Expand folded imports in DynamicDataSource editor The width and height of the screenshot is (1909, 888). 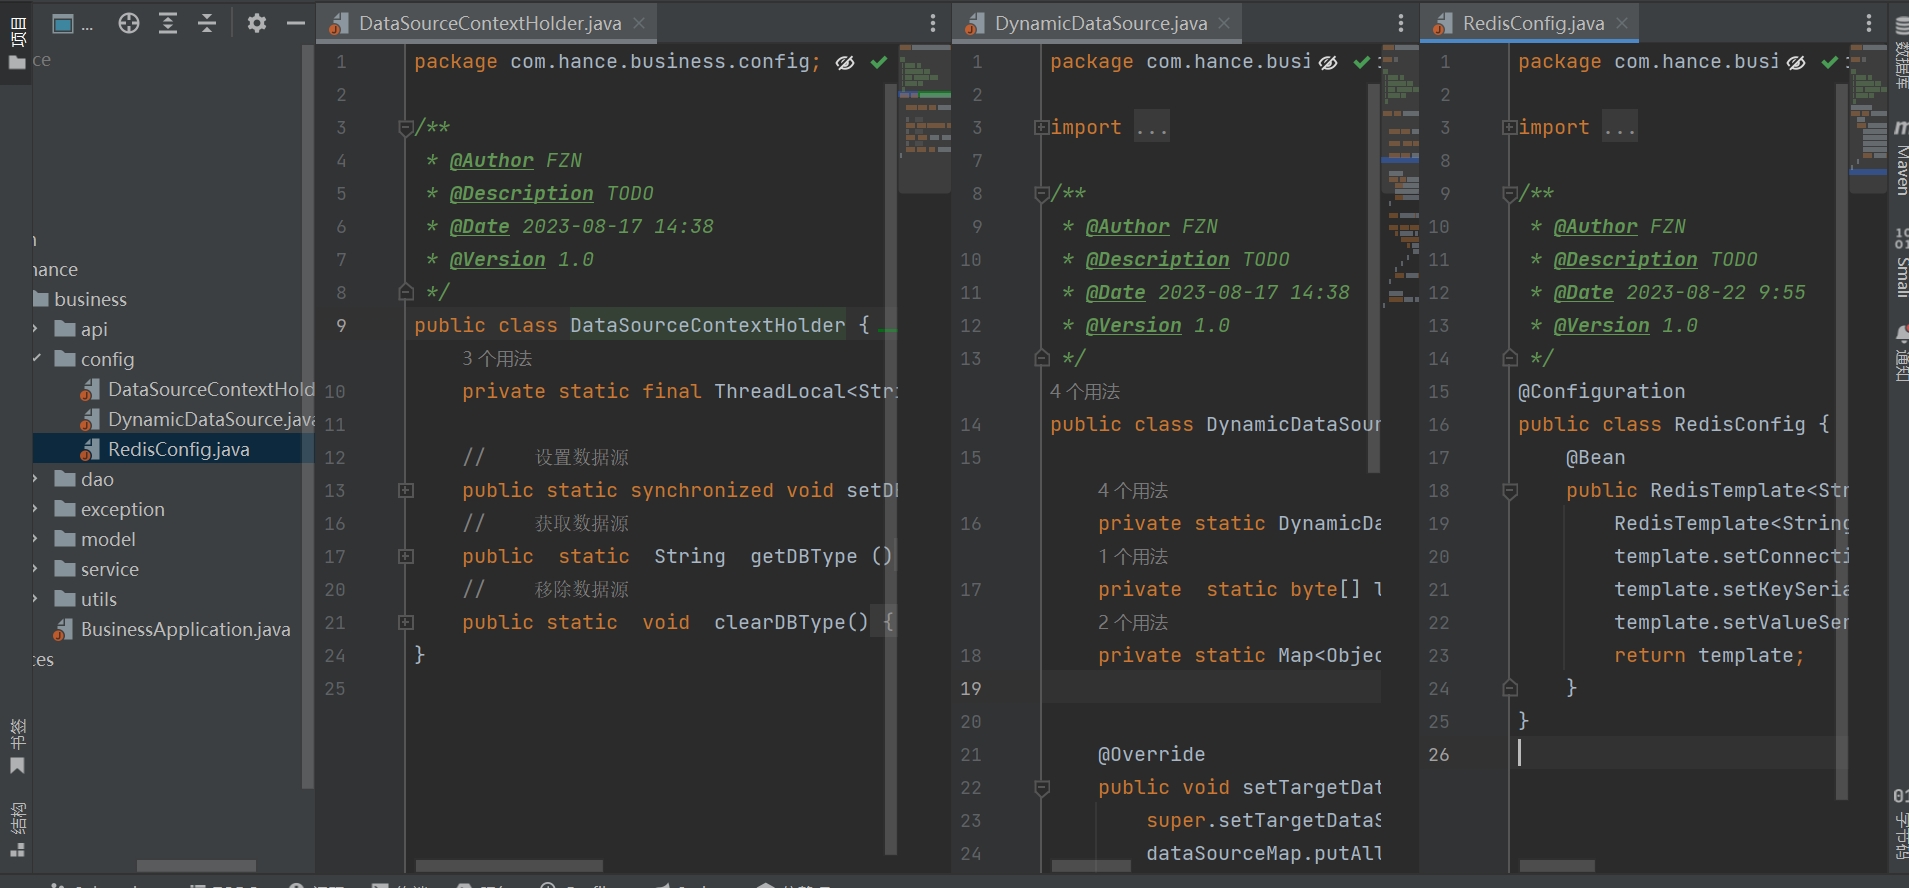[1041, 127]
